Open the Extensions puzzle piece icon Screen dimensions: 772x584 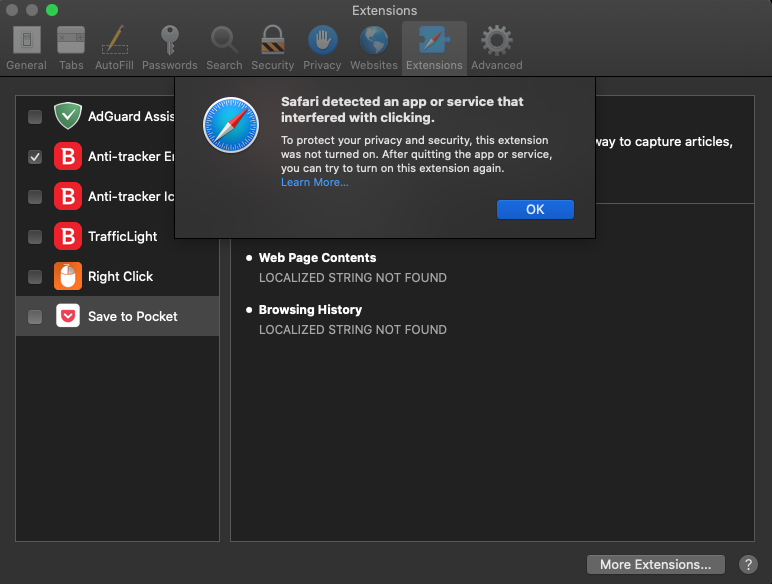click(x=434, y=39)
